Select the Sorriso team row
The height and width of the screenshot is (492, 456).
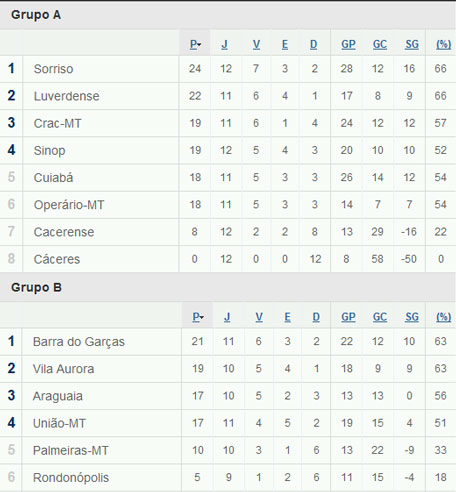pos(228,69)
